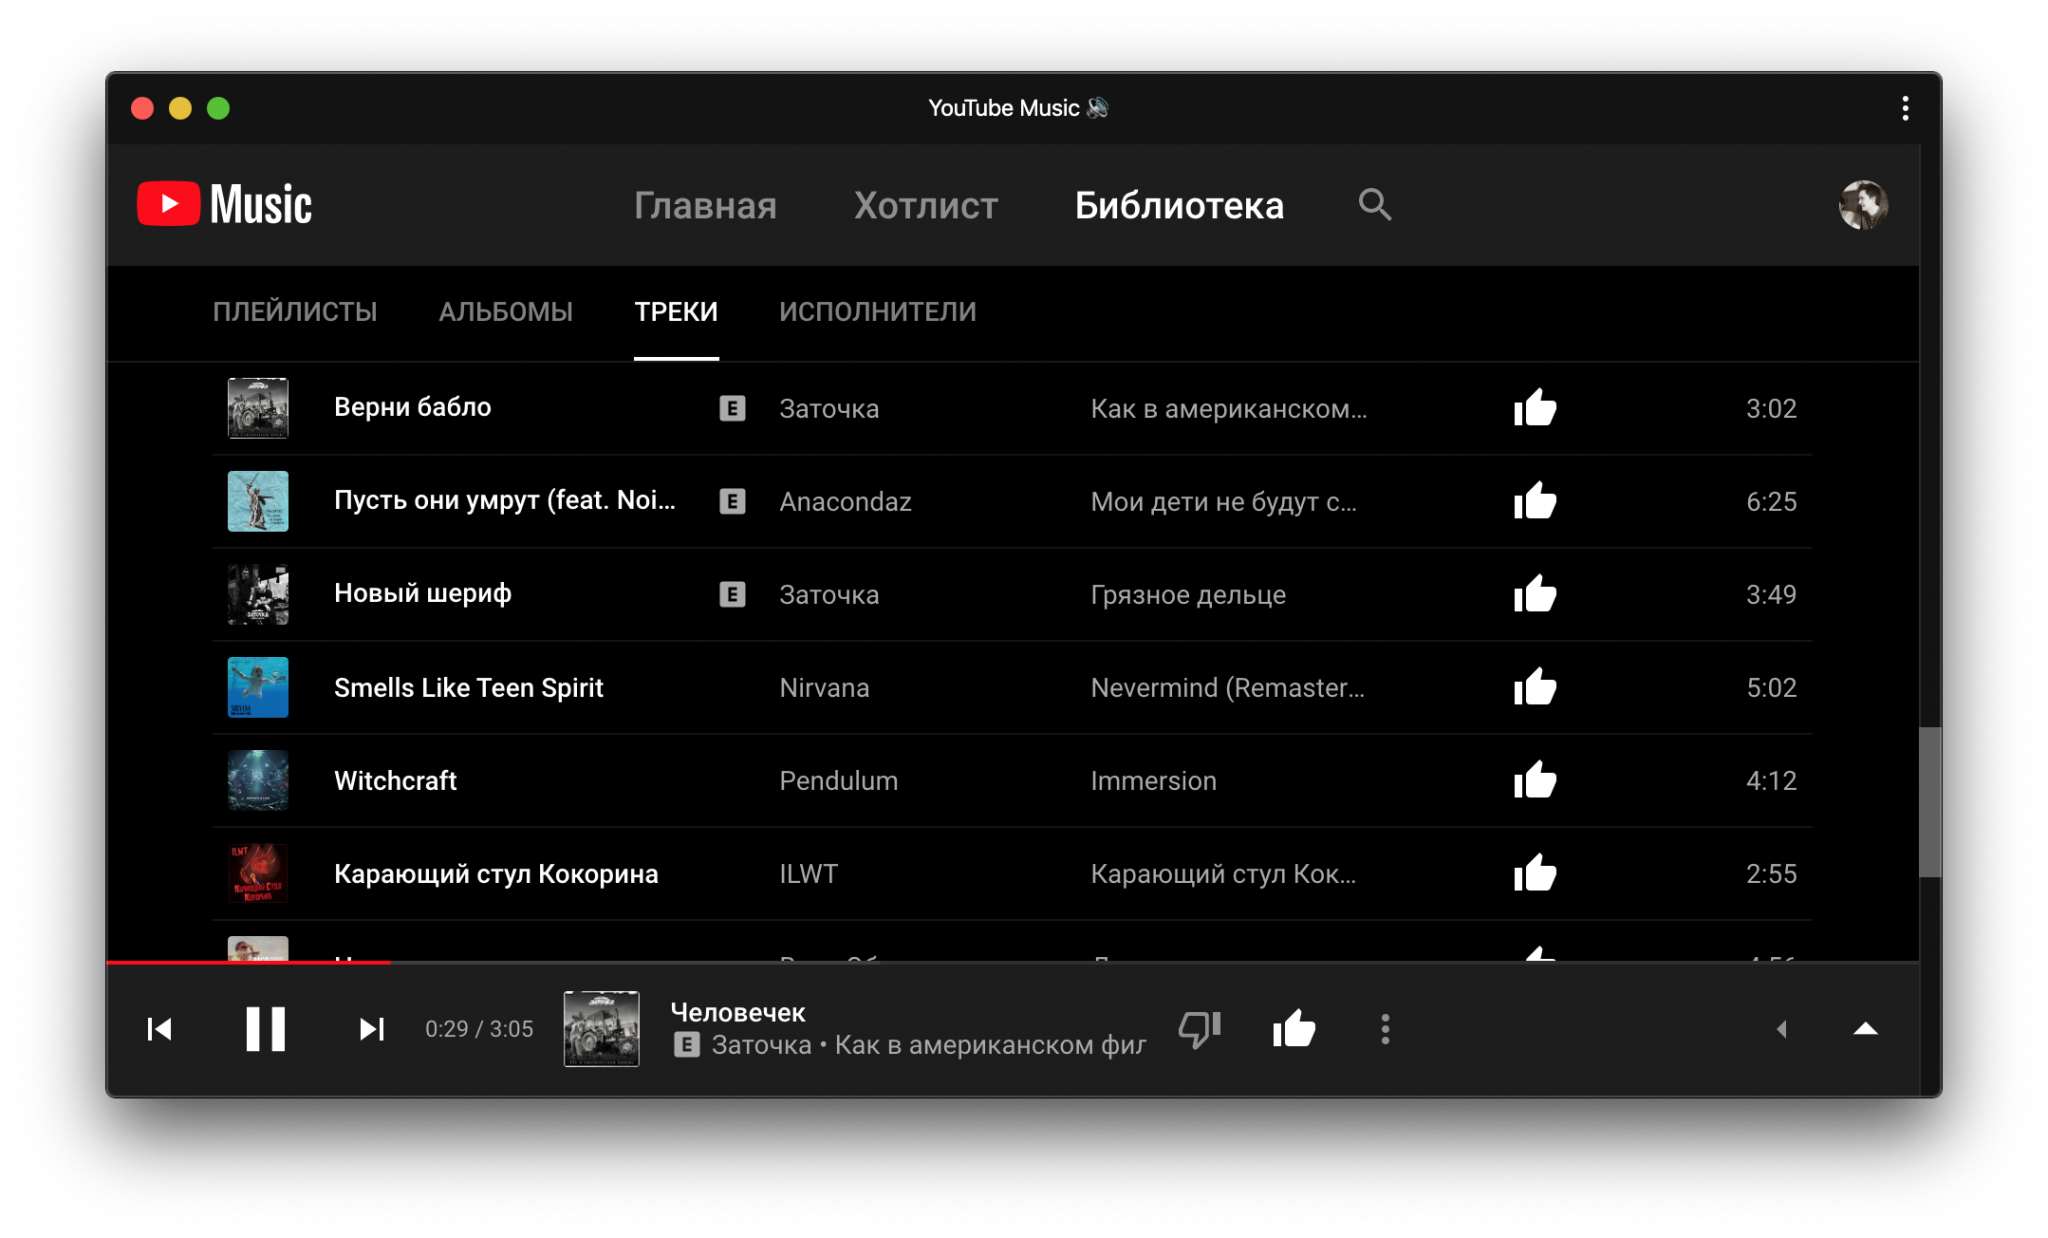Image resolution: width=2048 pixels, height=1238 pixels.
Task: Click the dislike icon on currently playing track
Action: coord(1202,1029)
